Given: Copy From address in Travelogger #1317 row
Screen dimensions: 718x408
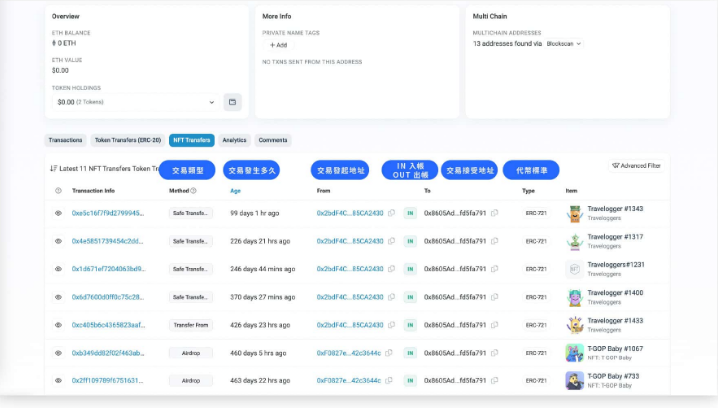Looking at the screenshot, I should (392, 241).
